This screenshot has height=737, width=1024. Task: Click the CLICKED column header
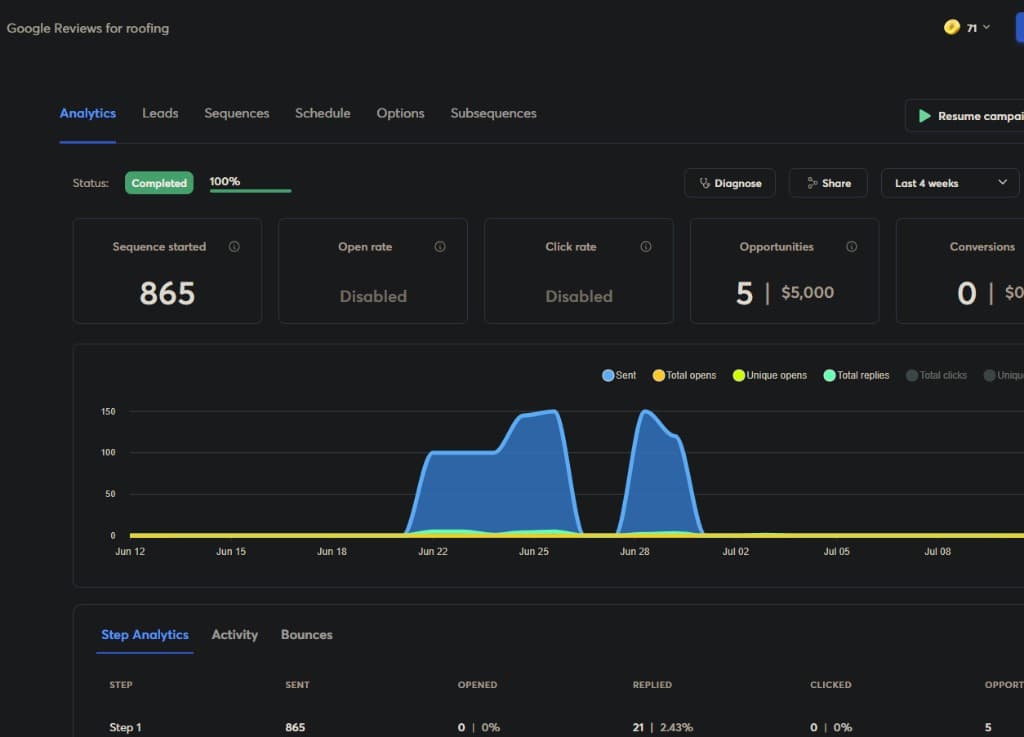click(x=831, y=685)
